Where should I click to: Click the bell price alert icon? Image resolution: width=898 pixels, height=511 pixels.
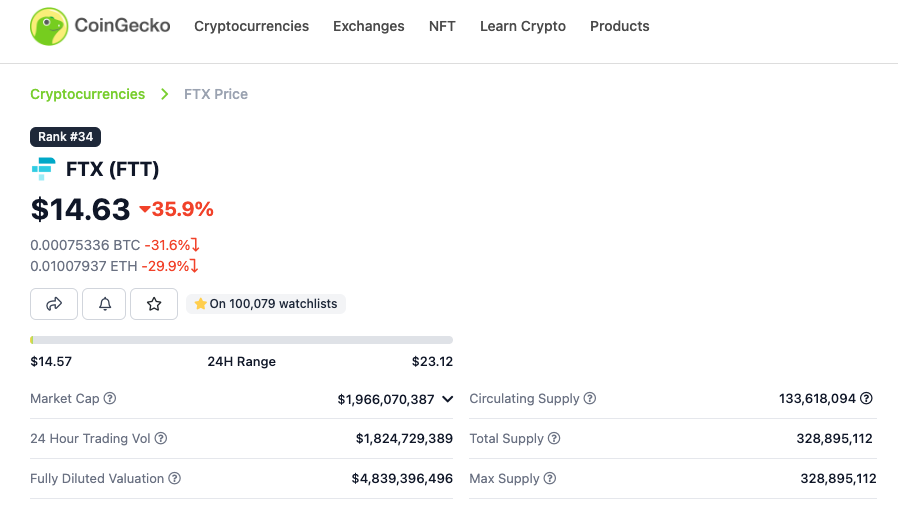point(104,304)
